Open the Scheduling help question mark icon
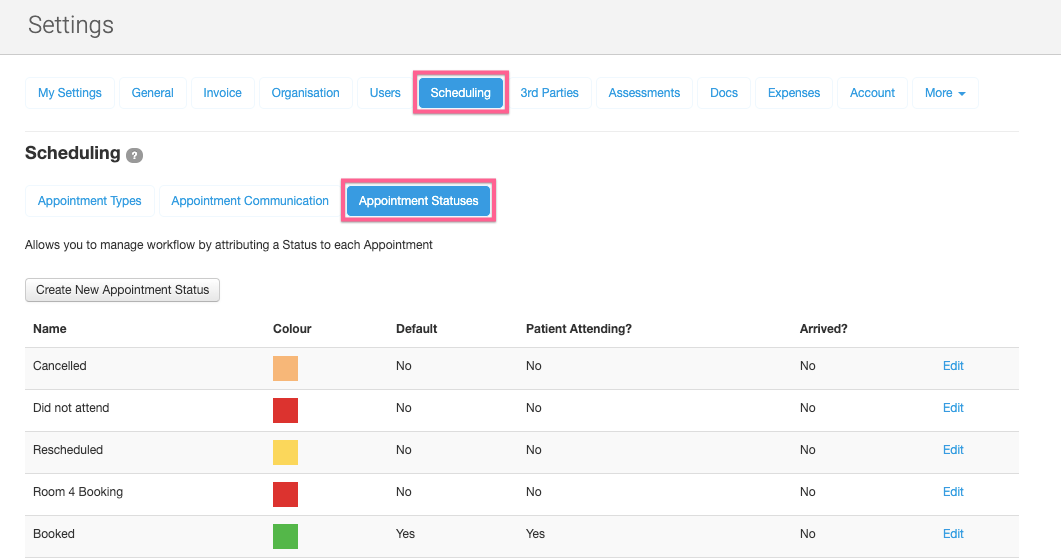This screenshot has width=1061, height=559. coord(135,155)
